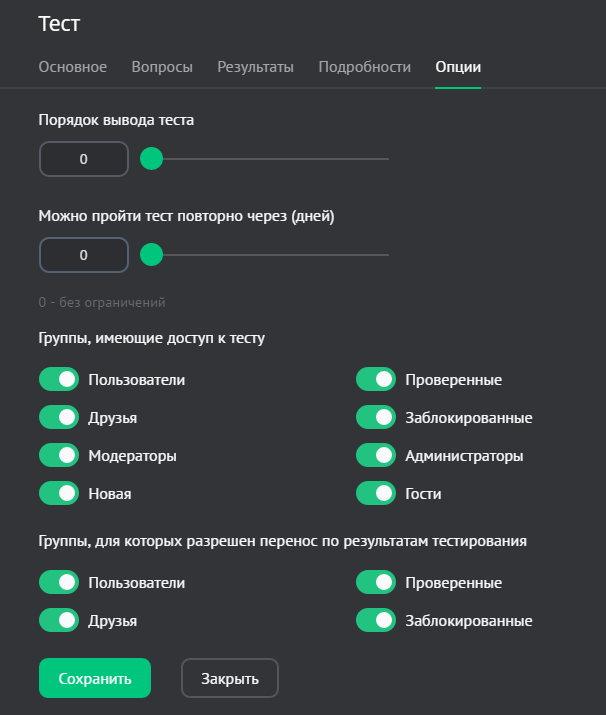This screenshot has height=715, width=606.
Task: Toggle Заблокированные switch in test access groups
Action: coord(376,417)
